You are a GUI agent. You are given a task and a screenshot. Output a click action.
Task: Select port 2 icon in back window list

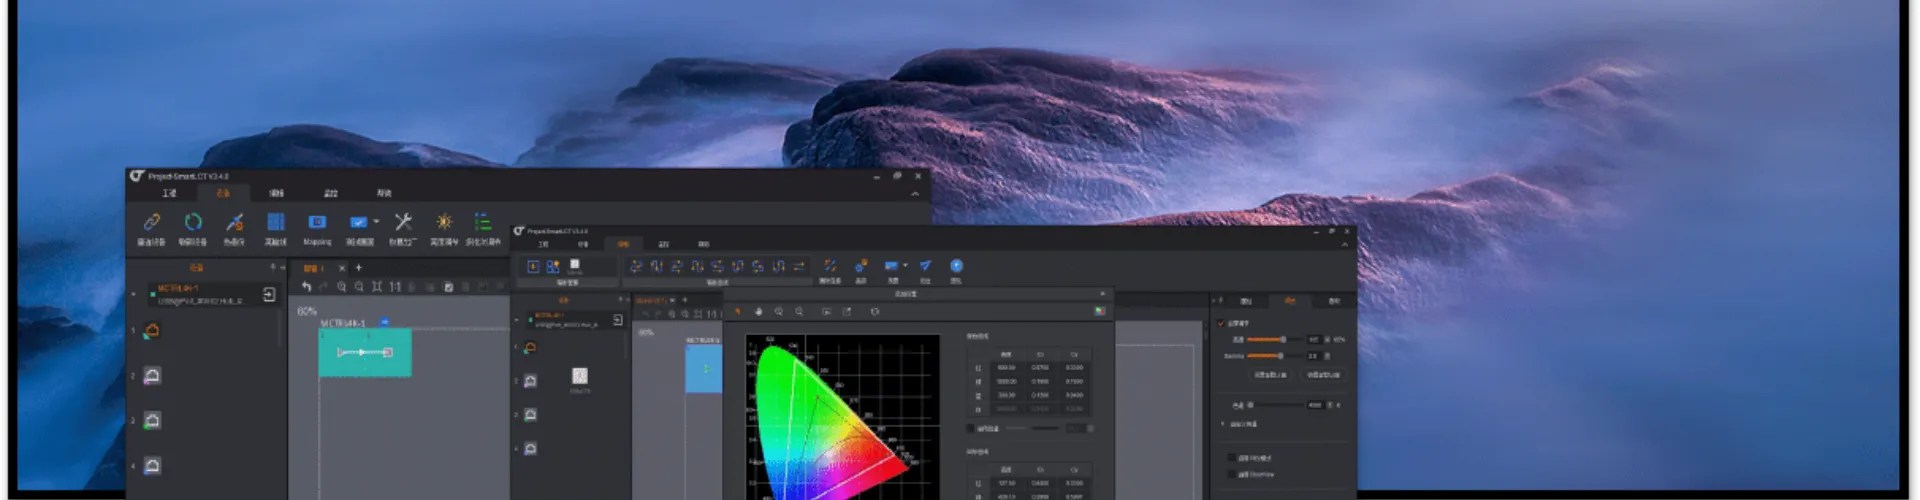[x=152, y=376]
